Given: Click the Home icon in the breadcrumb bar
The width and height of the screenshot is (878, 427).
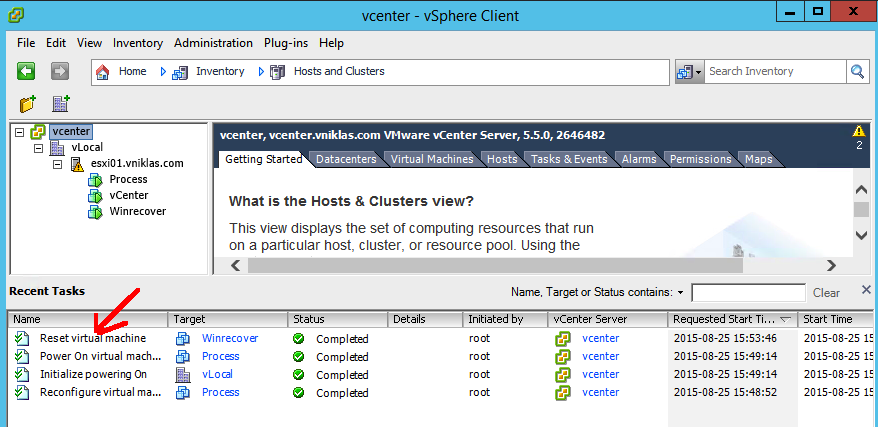Looking at the screenshot, I should (102, 72).
